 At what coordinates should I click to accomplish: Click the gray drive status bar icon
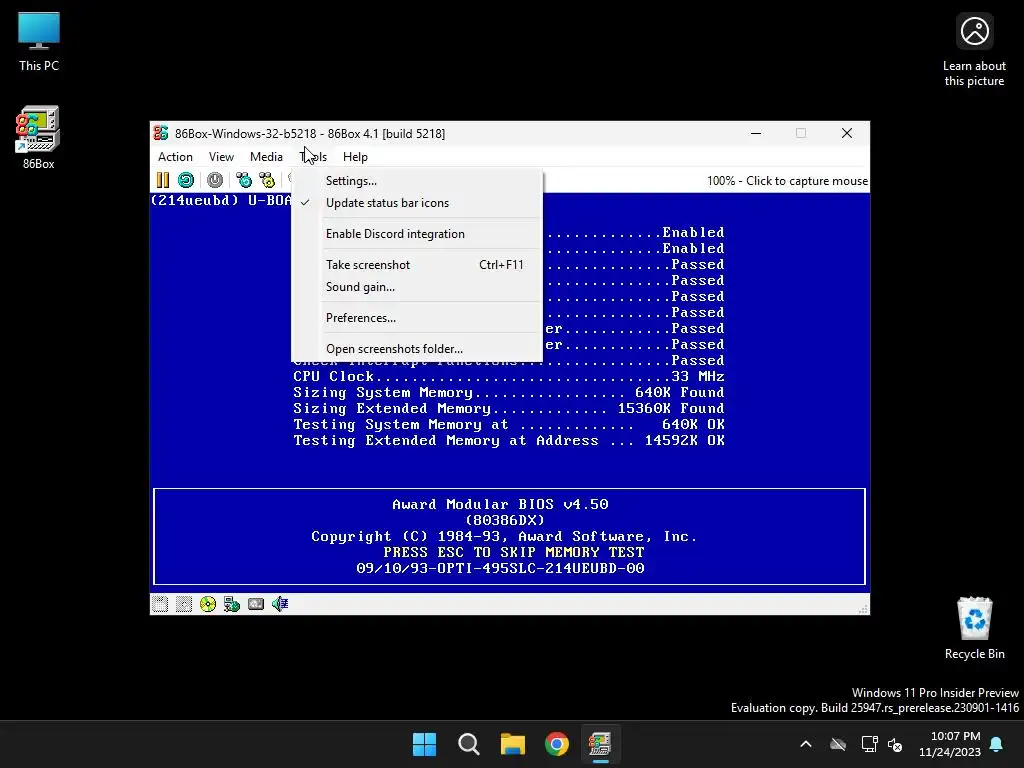(x=256, y=604)
